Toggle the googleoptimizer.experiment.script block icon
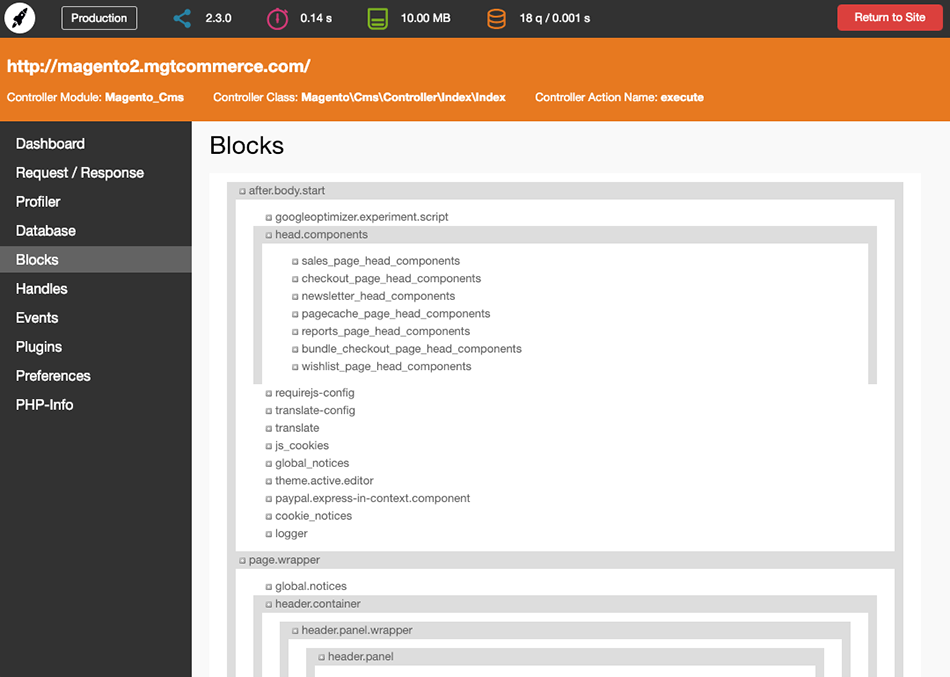 pyautogui.click(x=268, y=218)
